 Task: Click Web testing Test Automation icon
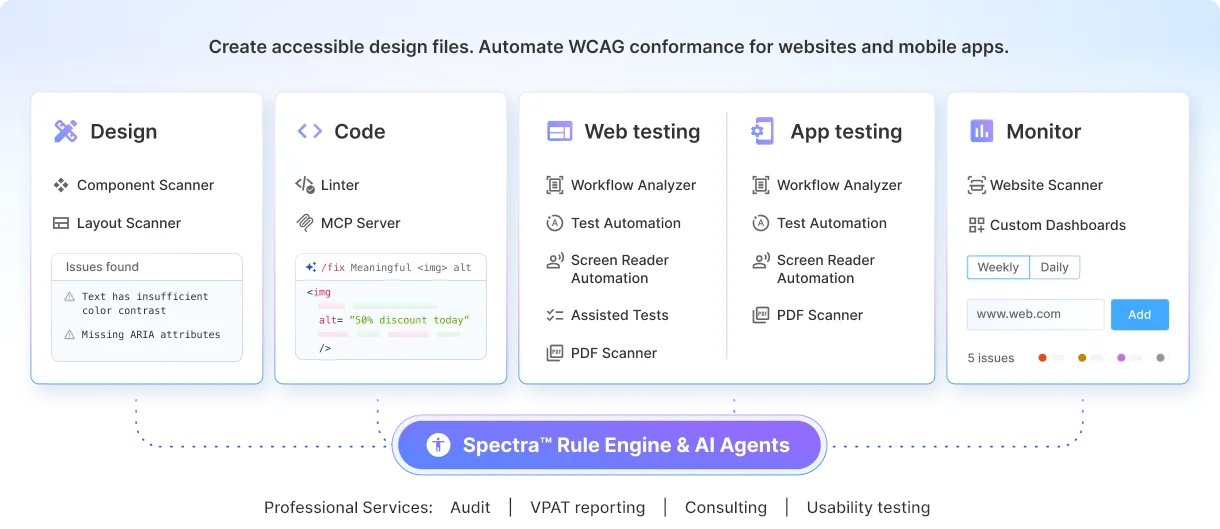(555, 223)
